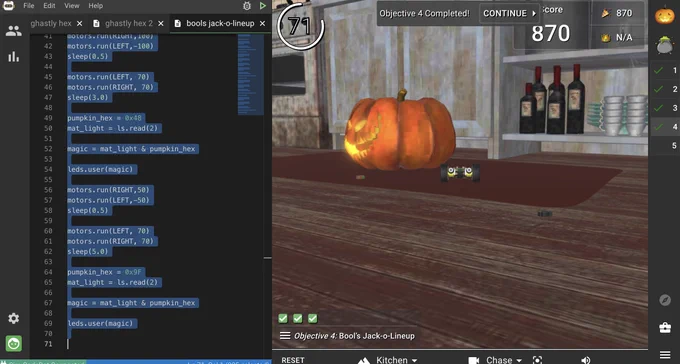This screenshot has width=680, height=364.
Task: Expand the Kitchen environment dropdown
Action: click(396, 360)
